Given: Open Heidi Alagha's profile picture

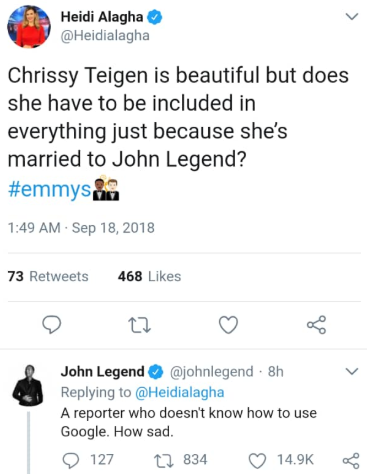Looking at the screenshot, I should [29, 26].
